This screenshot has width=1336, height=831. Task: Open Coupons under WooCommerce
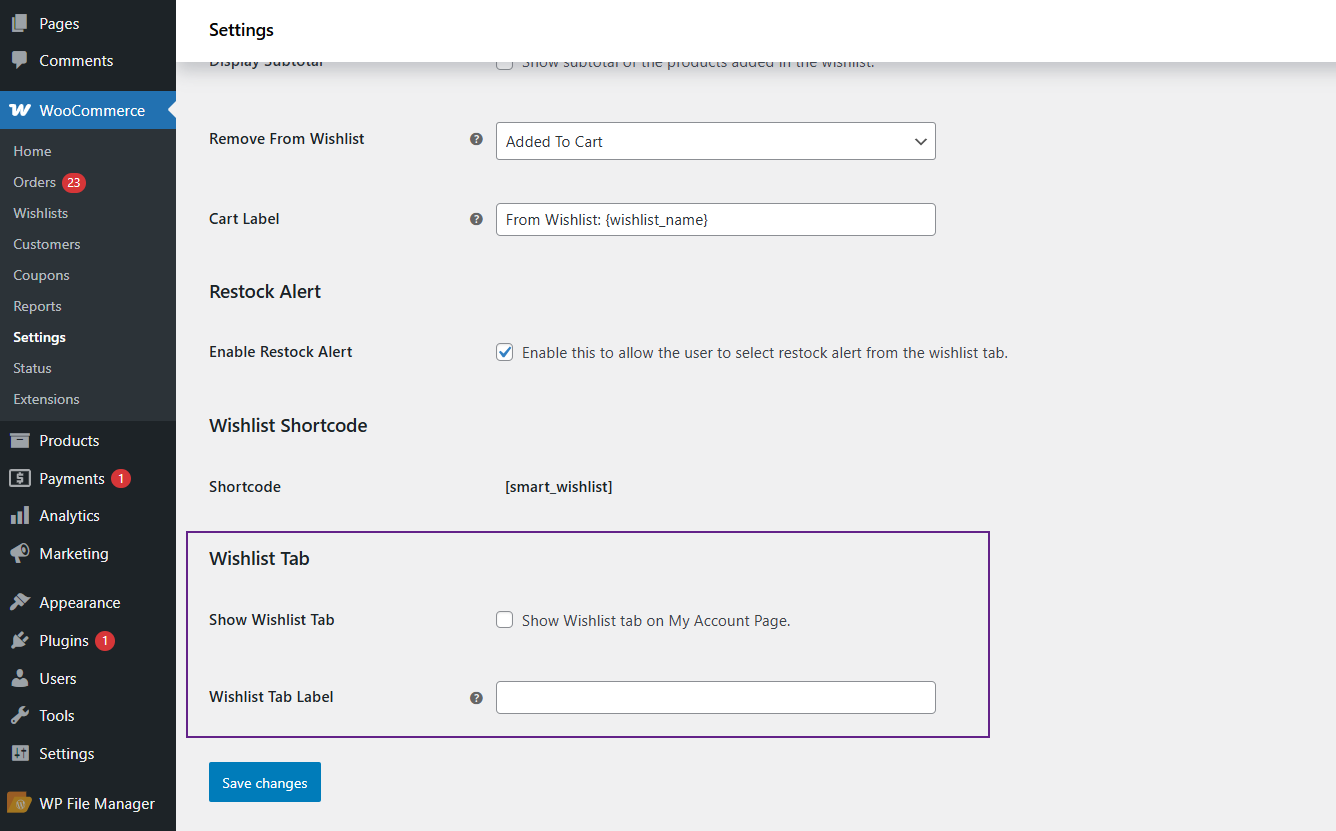pyautogui.click(x=41, y=276)
